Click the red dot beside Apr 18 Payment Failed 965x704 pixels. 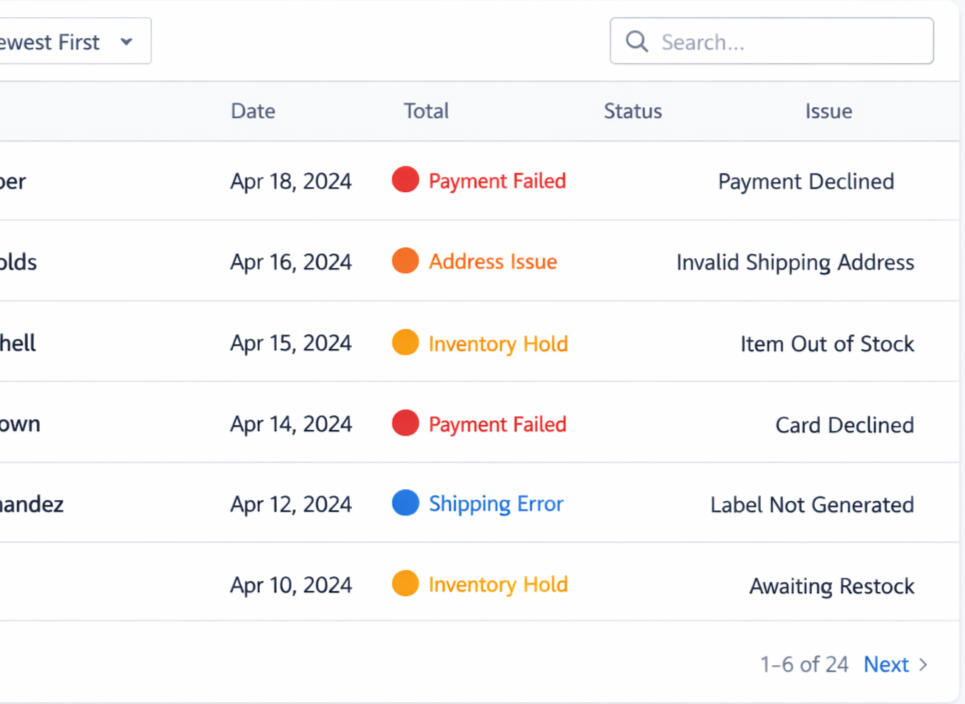(405, 180)
